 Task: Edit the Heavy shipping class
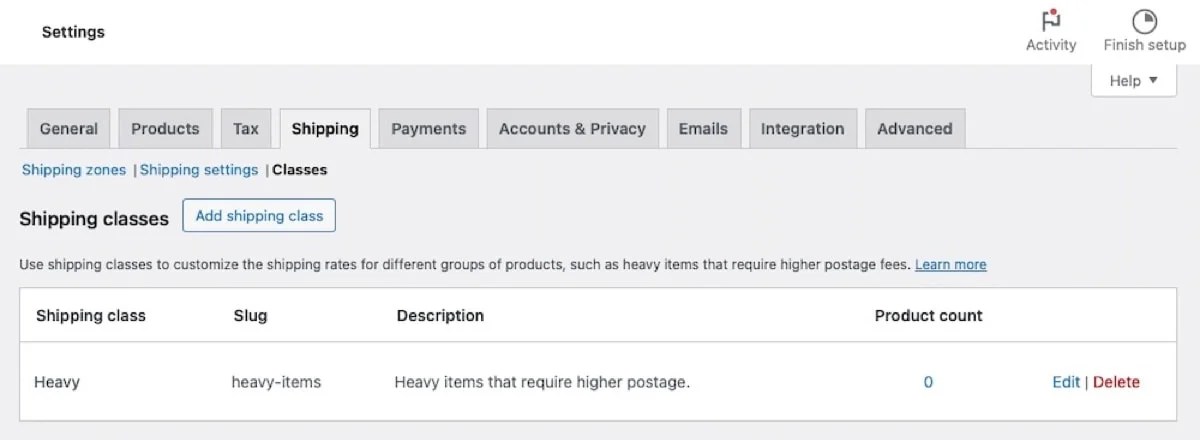(x=1066, y=382)
